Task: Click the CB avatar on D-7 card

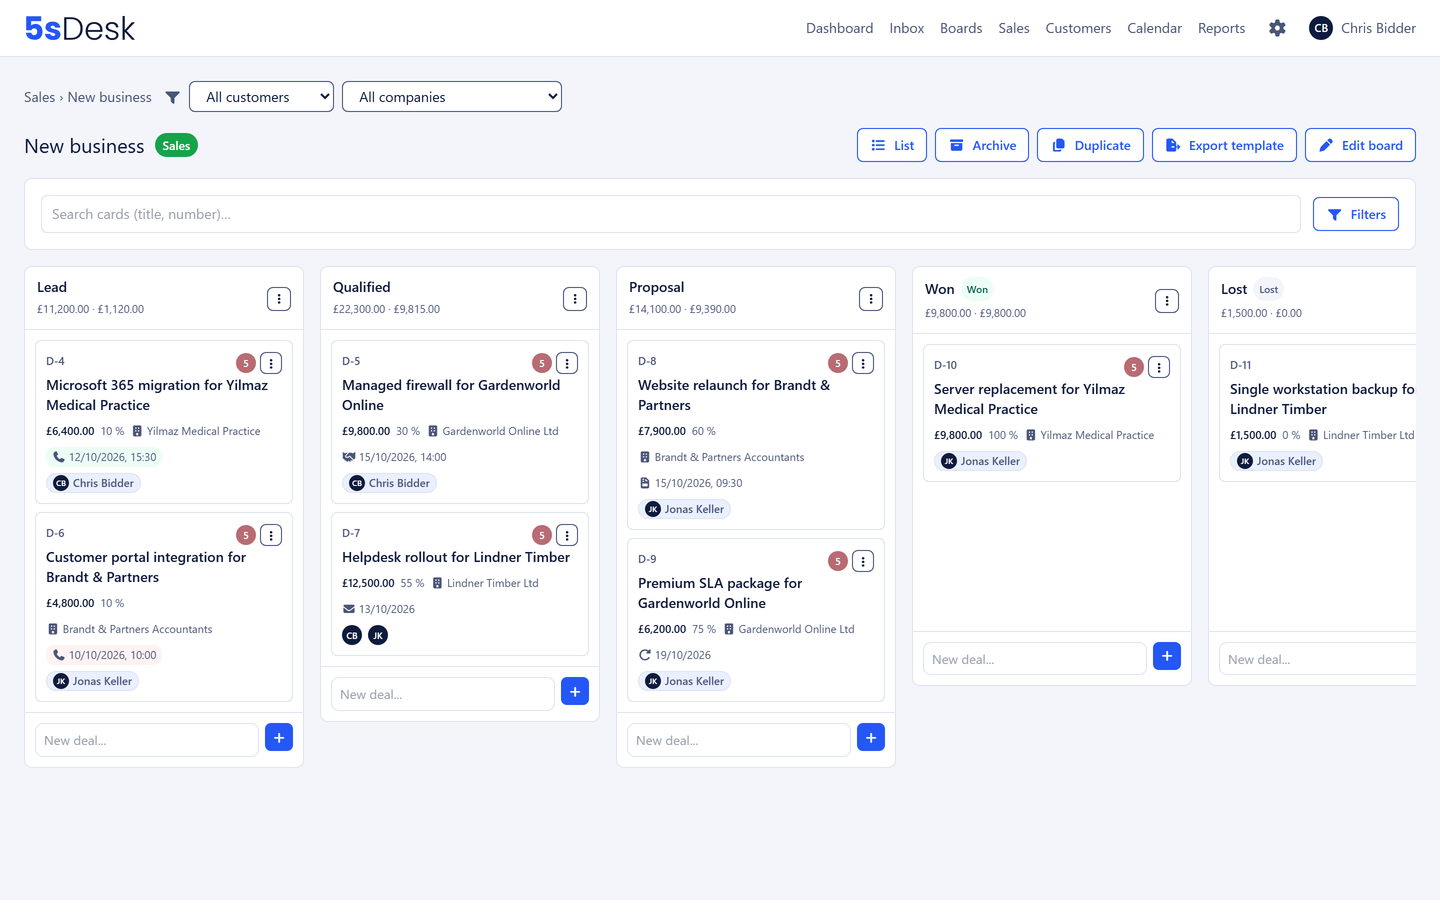Action: pos(352,635)
